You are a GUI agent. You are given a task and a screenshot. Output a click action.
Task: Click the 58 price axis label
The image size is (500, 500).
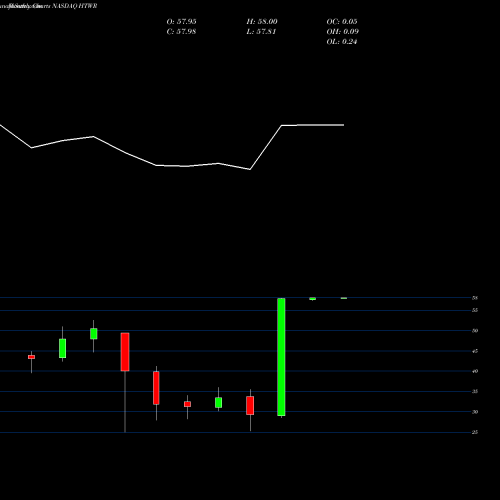(x=475, y=298)
